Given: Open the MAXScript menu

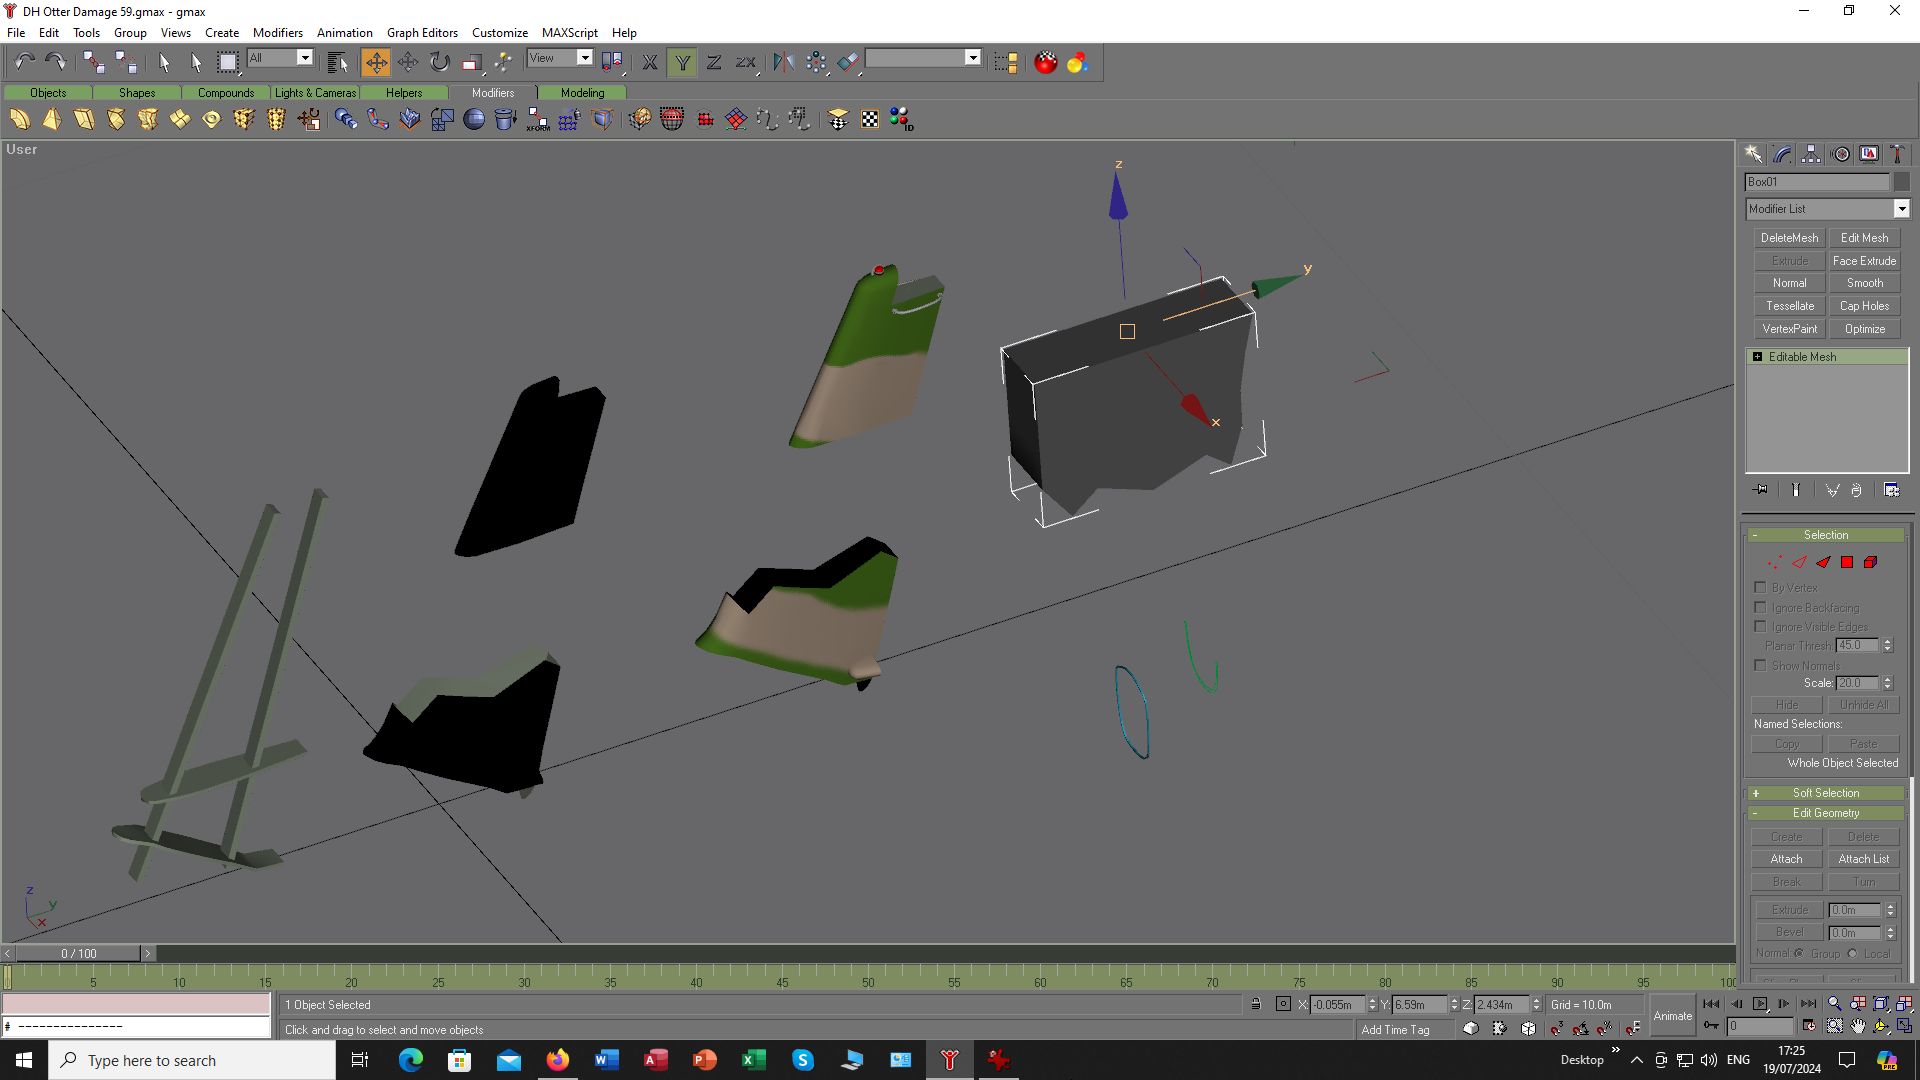Looking at the screenshot, I should (569, 32).
